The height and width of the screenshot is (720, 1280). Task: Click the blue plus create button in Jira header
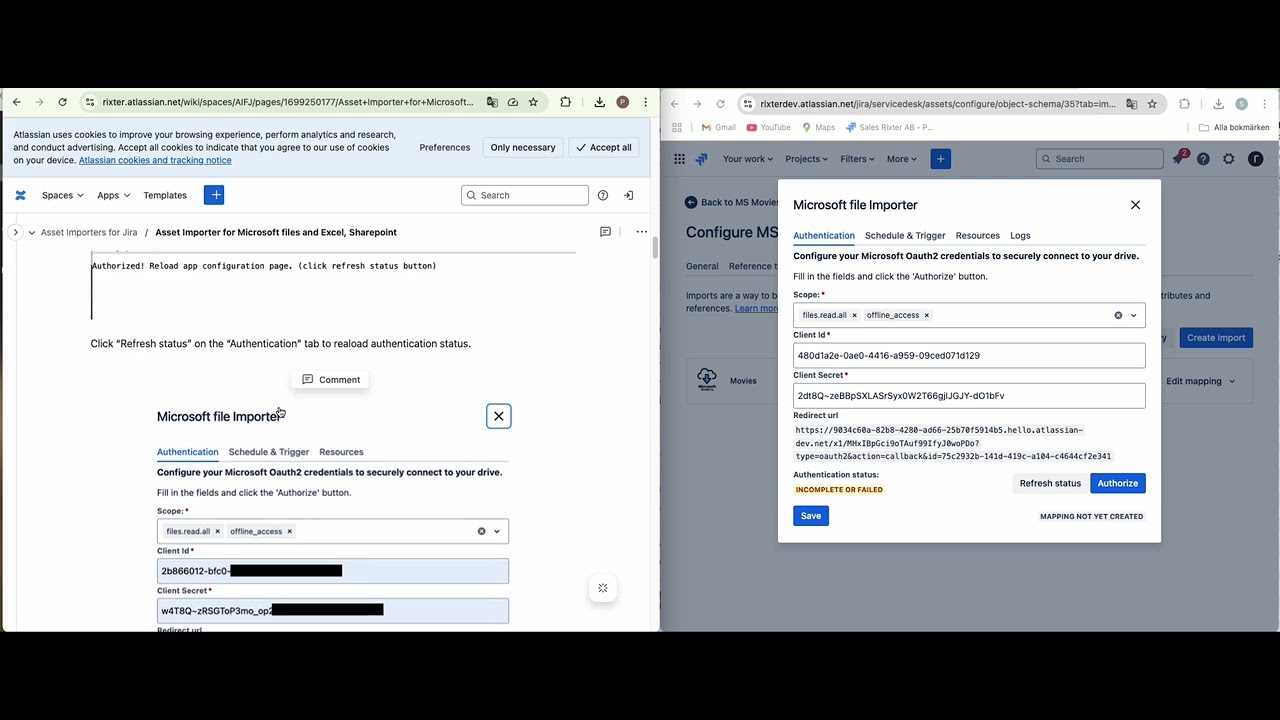940,159
